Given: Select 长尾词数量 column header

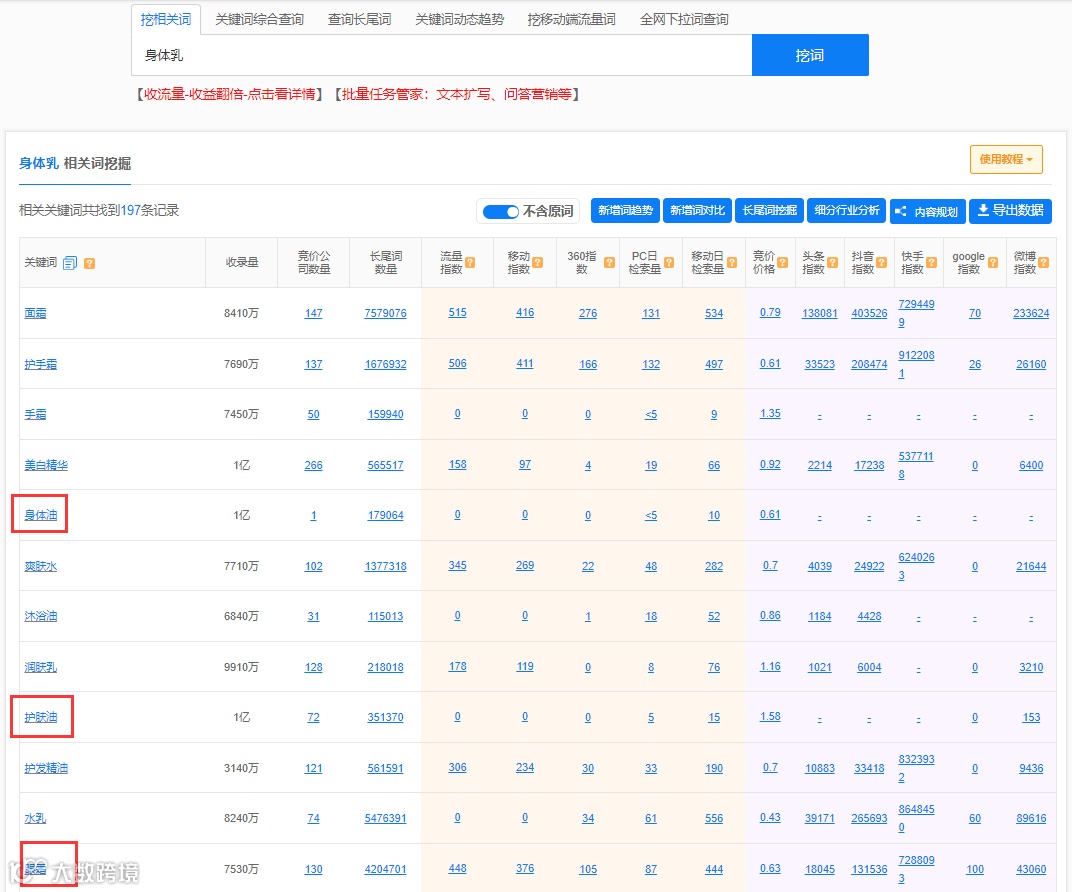Looking at the screenshot, I should coord(386,262).
